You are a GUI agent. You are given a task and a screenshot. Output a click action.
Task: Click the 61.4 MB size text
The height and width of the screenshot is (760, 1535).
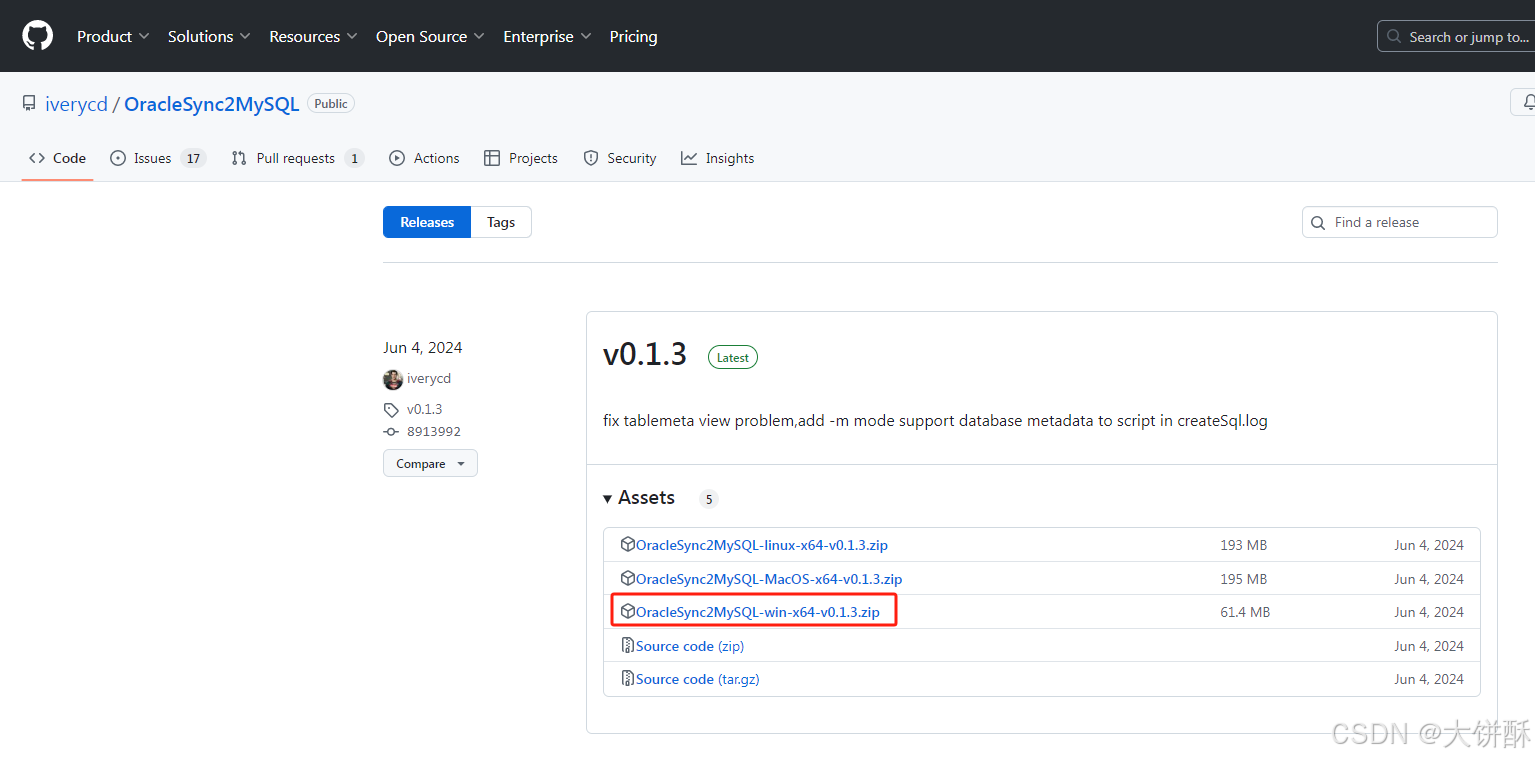coord(1245,612)
